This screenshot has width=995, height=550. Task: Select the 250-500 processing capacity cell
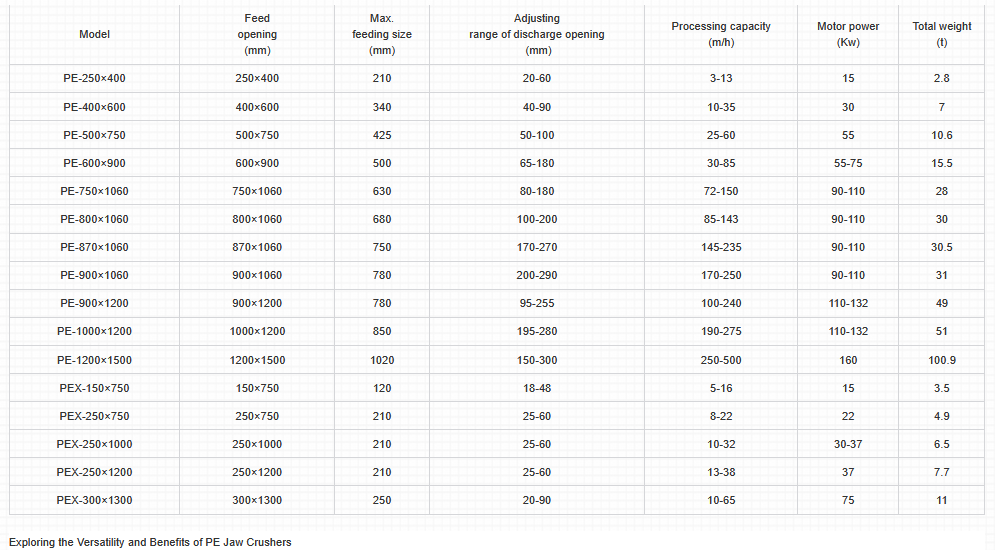(721, 360)
